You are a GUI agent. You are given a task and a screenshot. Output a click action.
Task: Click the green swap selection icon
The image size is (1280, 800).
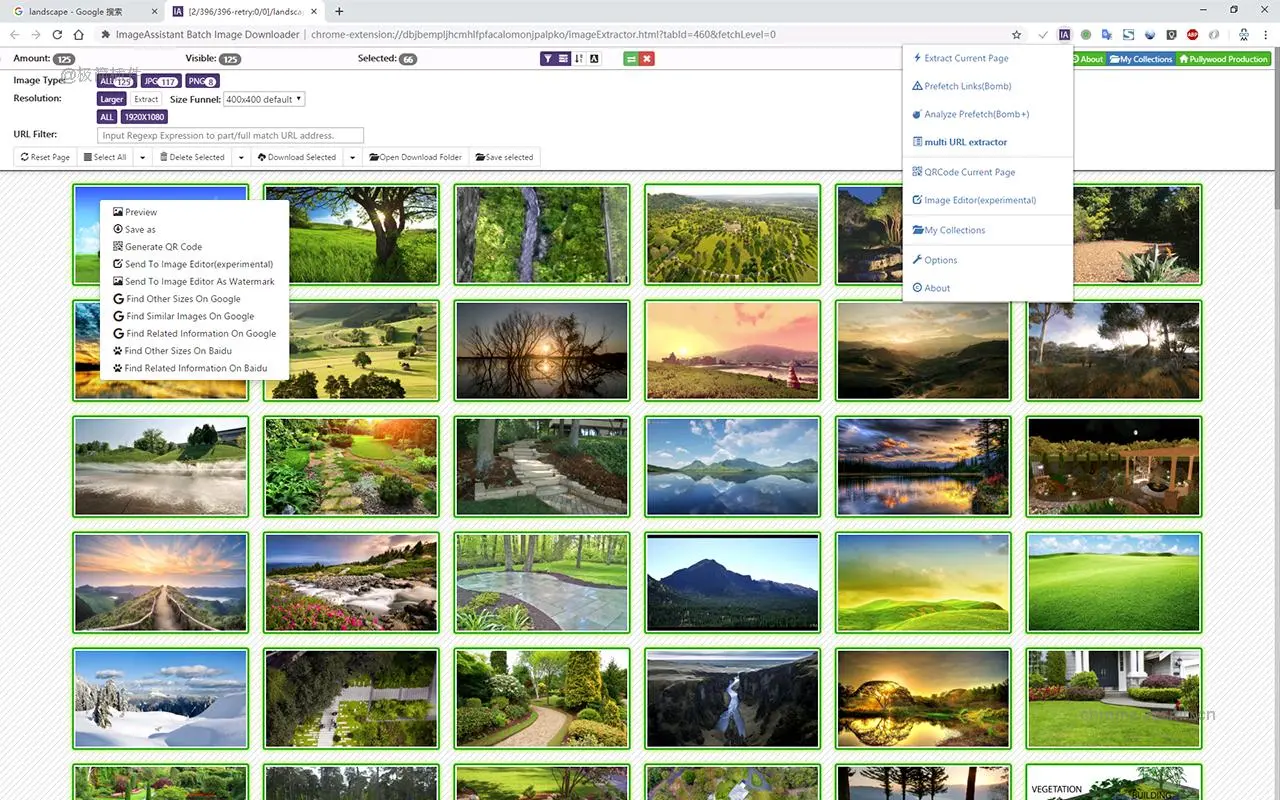point(630,58)
